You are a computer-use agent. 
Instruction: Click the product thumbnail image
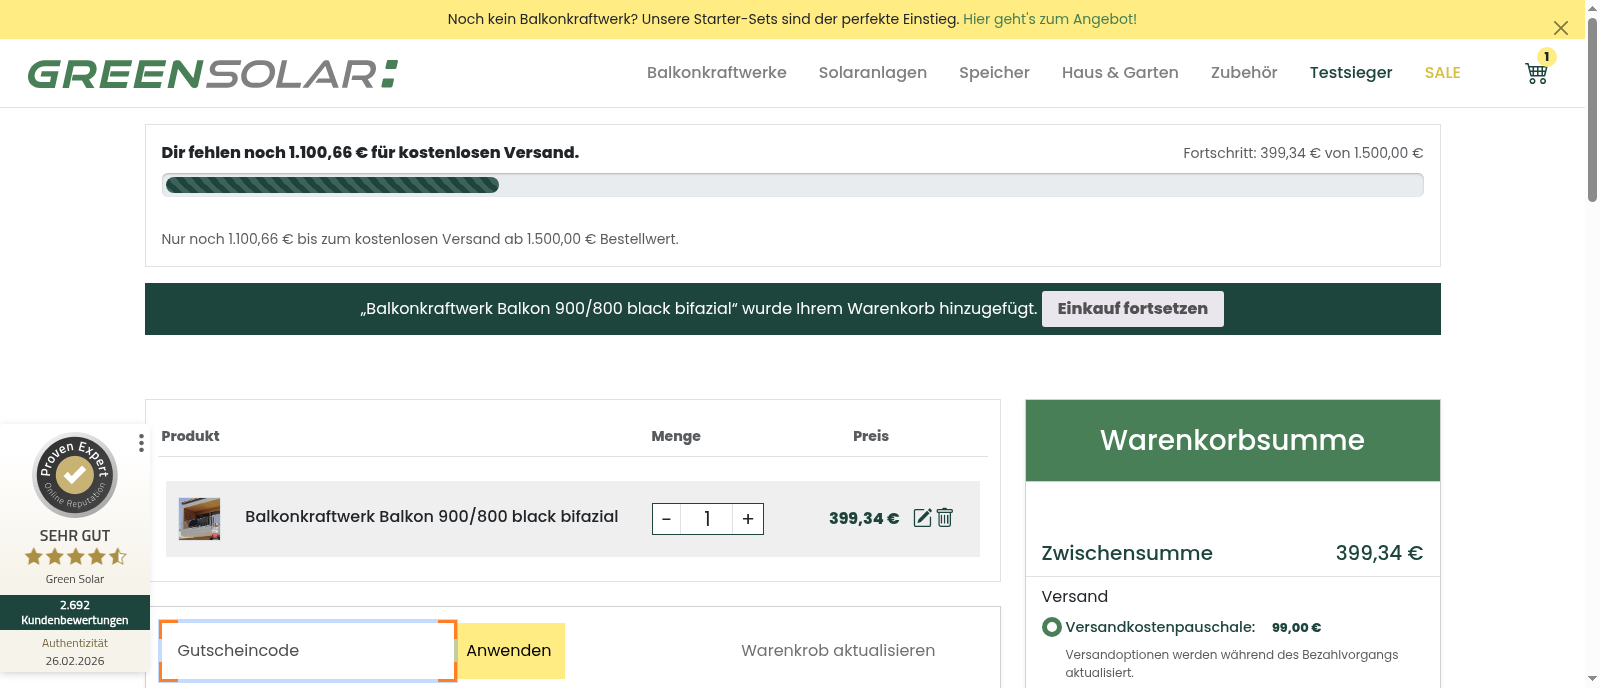coord(200,519)
